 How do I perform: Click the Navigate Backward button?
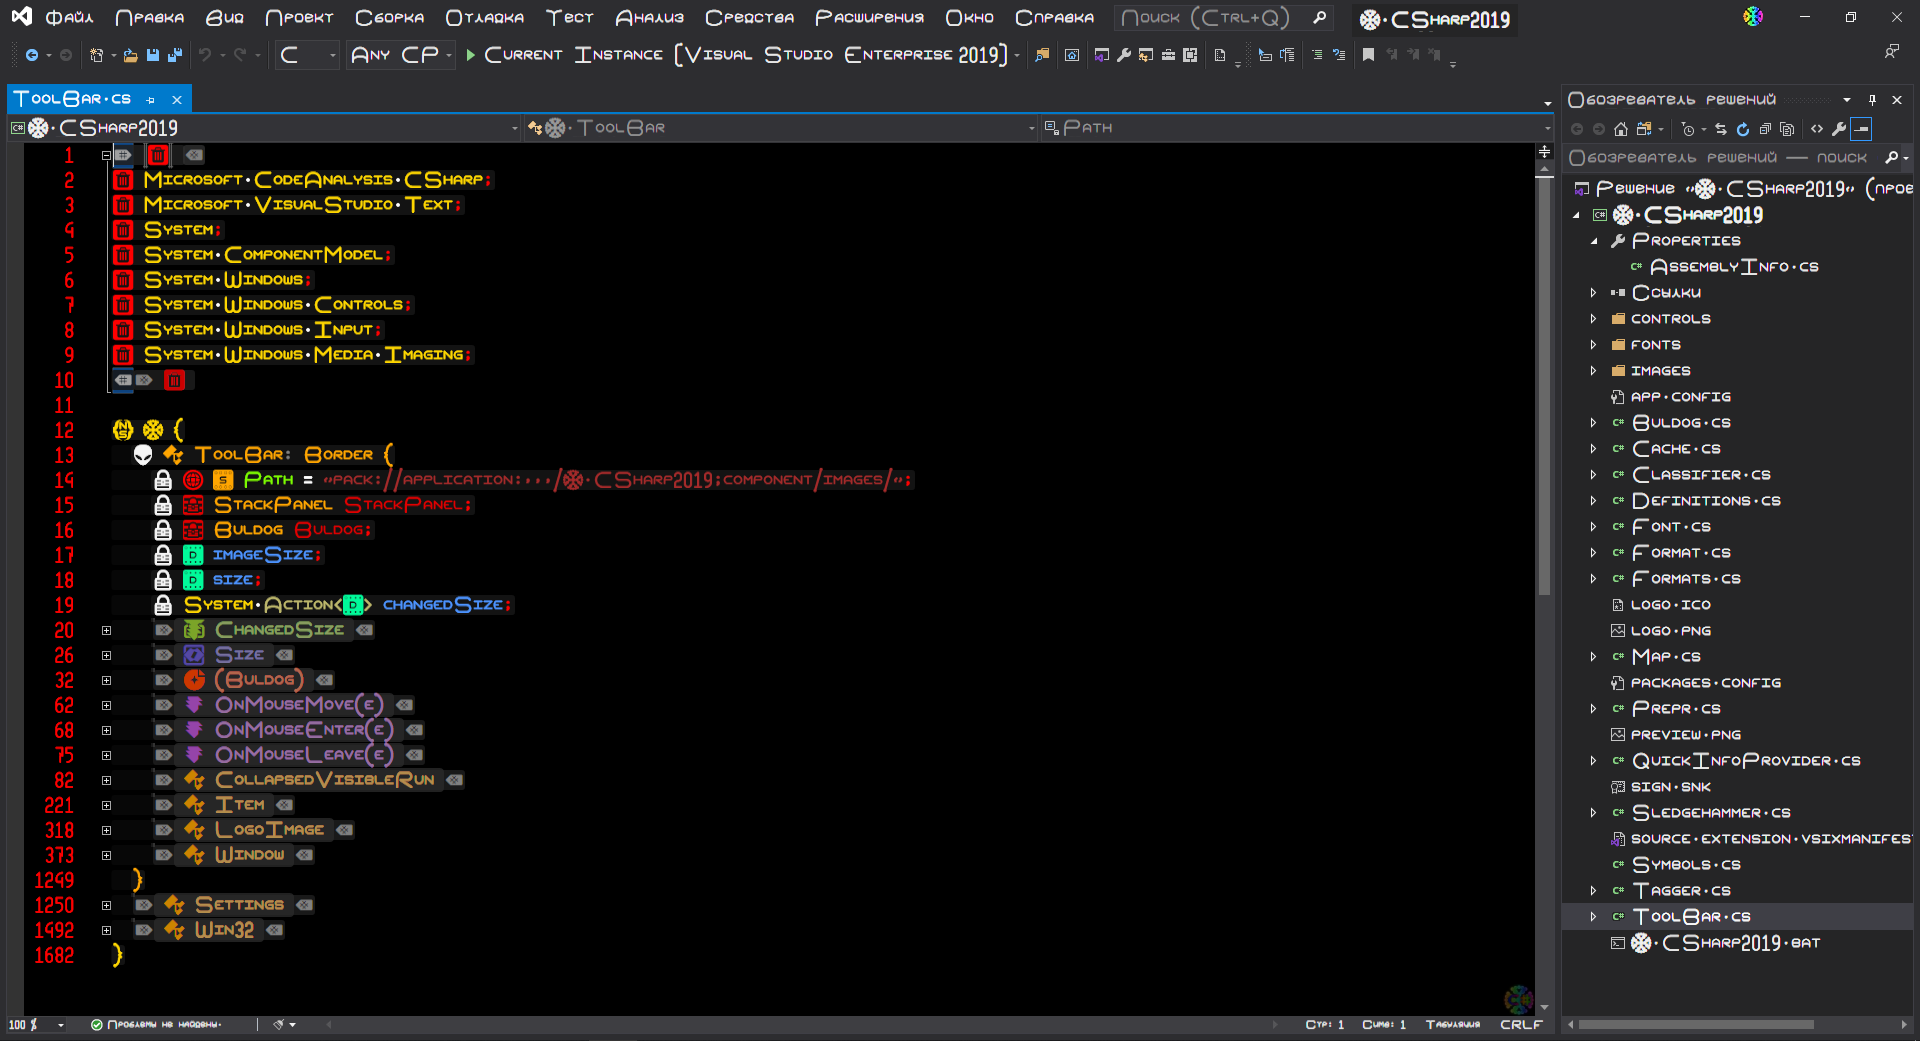click(x=31, y=55)
